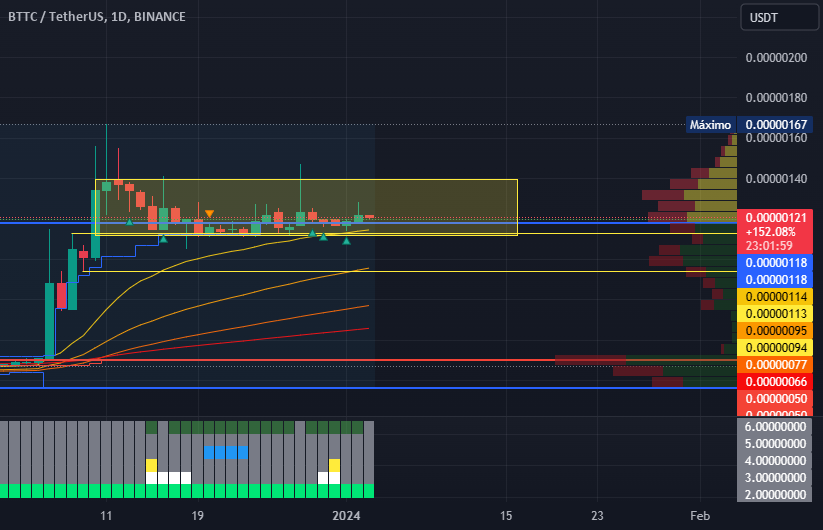Click the BTTC / TetherUS, 1D, BINANCE title

coord(97,17)
